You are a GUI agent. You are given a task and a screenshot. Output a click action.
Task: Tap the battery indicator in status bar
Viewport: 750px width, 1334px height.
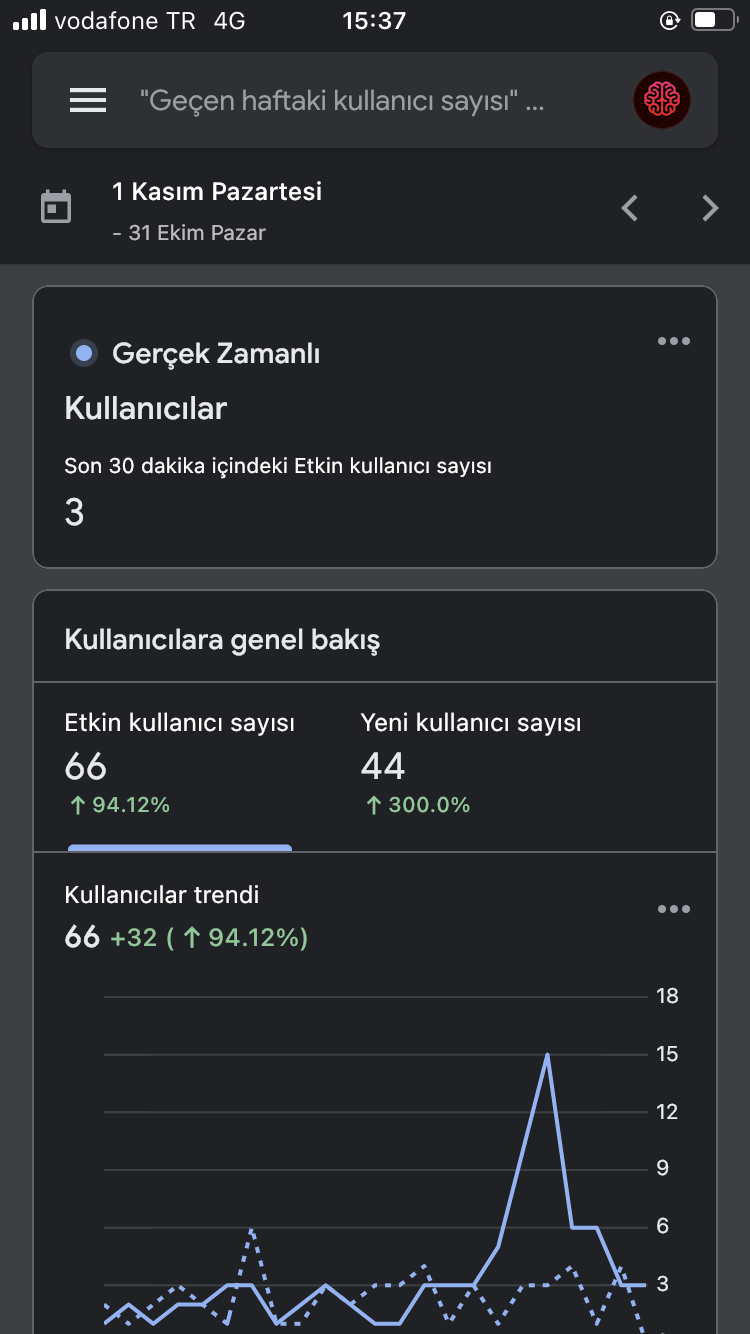click(713, 20)
